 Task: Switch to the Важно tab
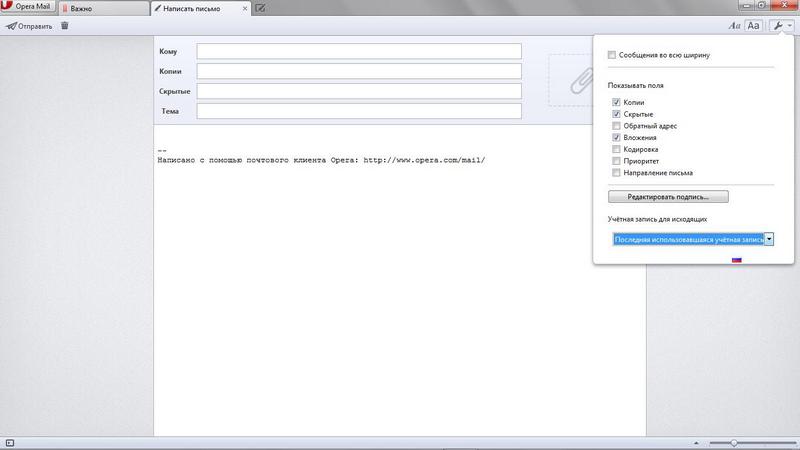(104, 8)
